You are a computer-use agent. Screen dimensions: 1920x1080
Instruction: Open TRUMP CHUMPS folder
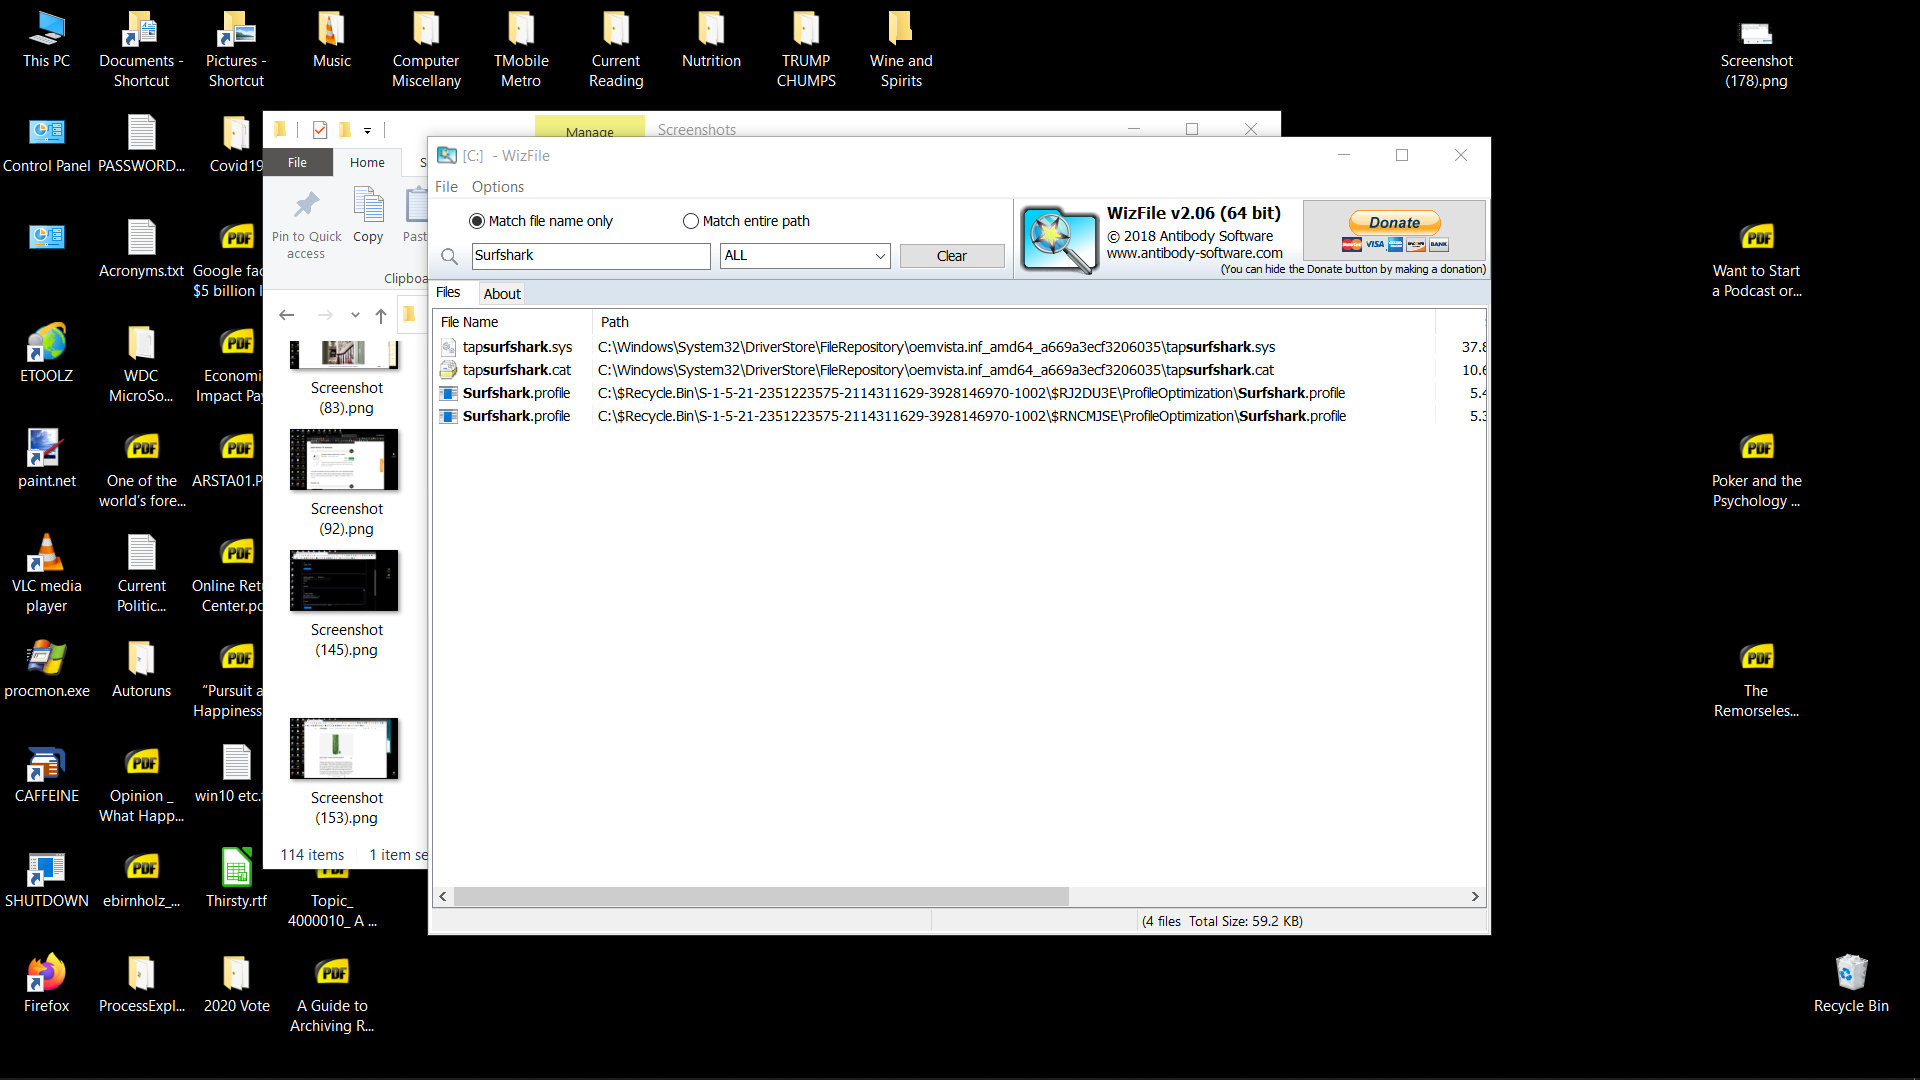(806, 49)
